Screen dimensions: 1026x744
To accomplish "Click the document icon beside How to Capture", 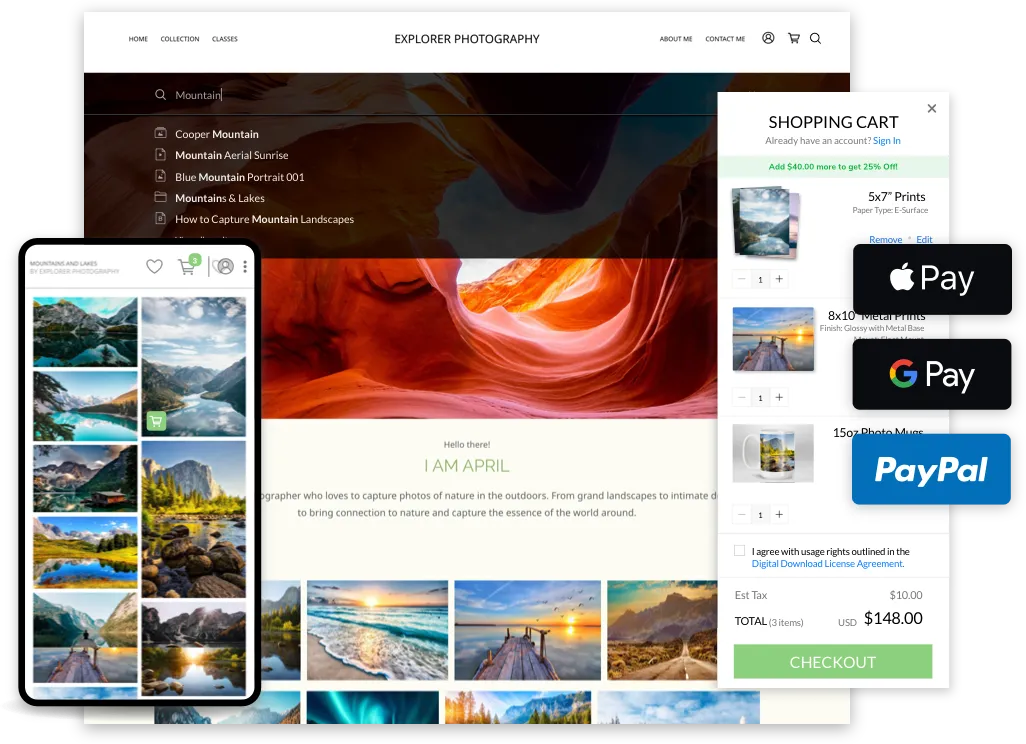I will click(160, 219).
